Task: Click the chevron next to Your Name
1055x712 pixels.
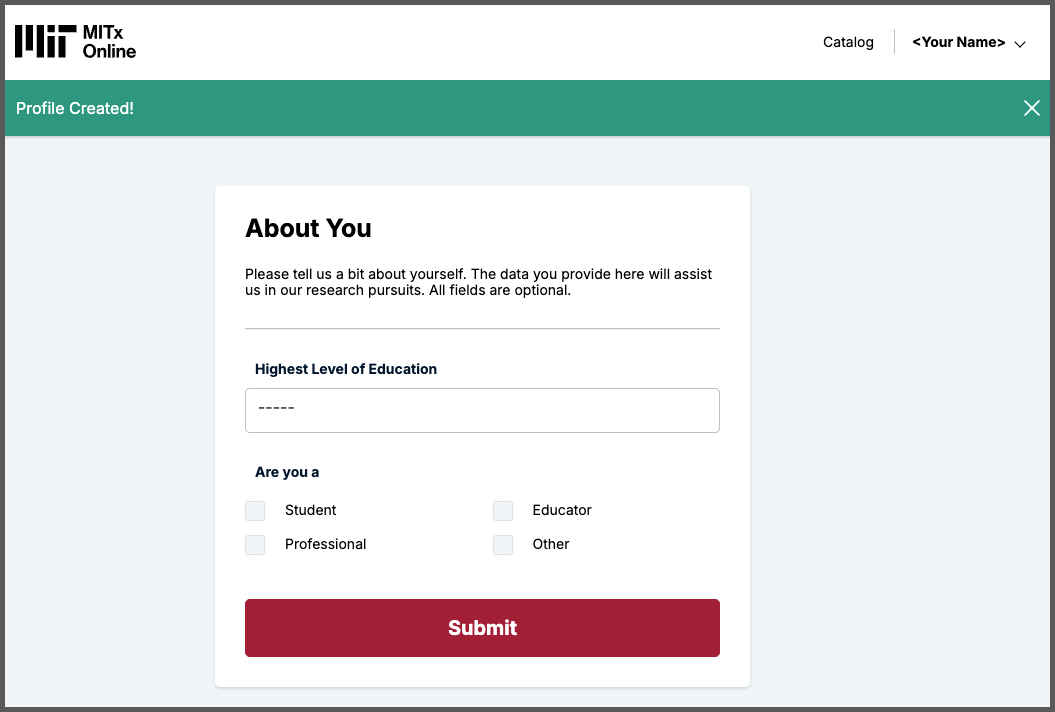Action: click(x=1020, y=44)
